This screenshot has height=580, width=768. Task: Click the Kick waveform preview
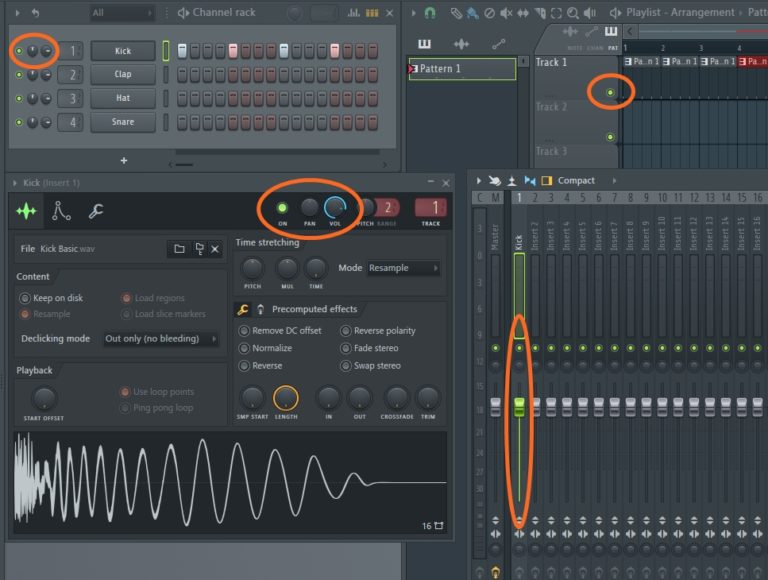(x=230, y=483)
